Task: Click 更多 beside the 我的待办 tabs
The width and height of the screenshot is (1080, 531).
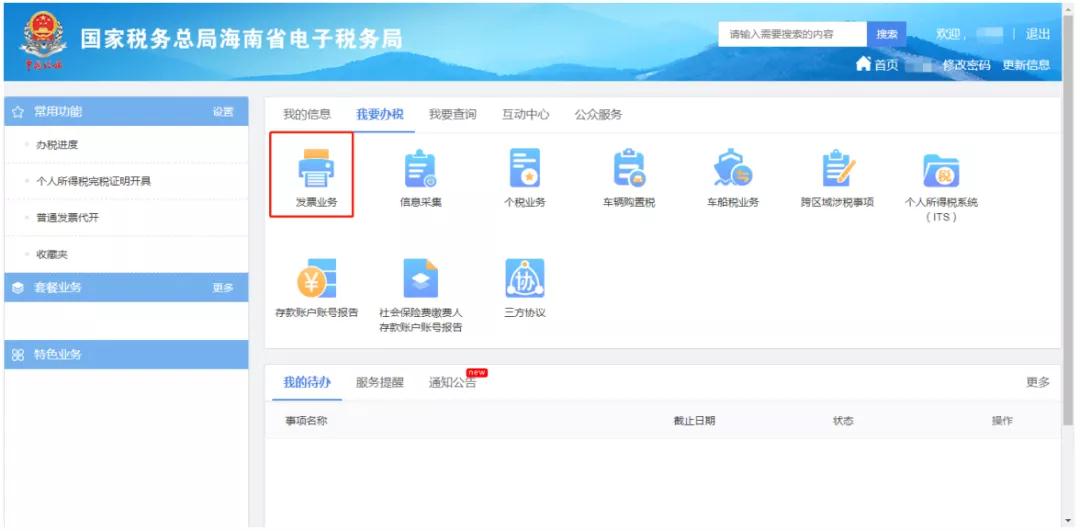Action: 1038,382
